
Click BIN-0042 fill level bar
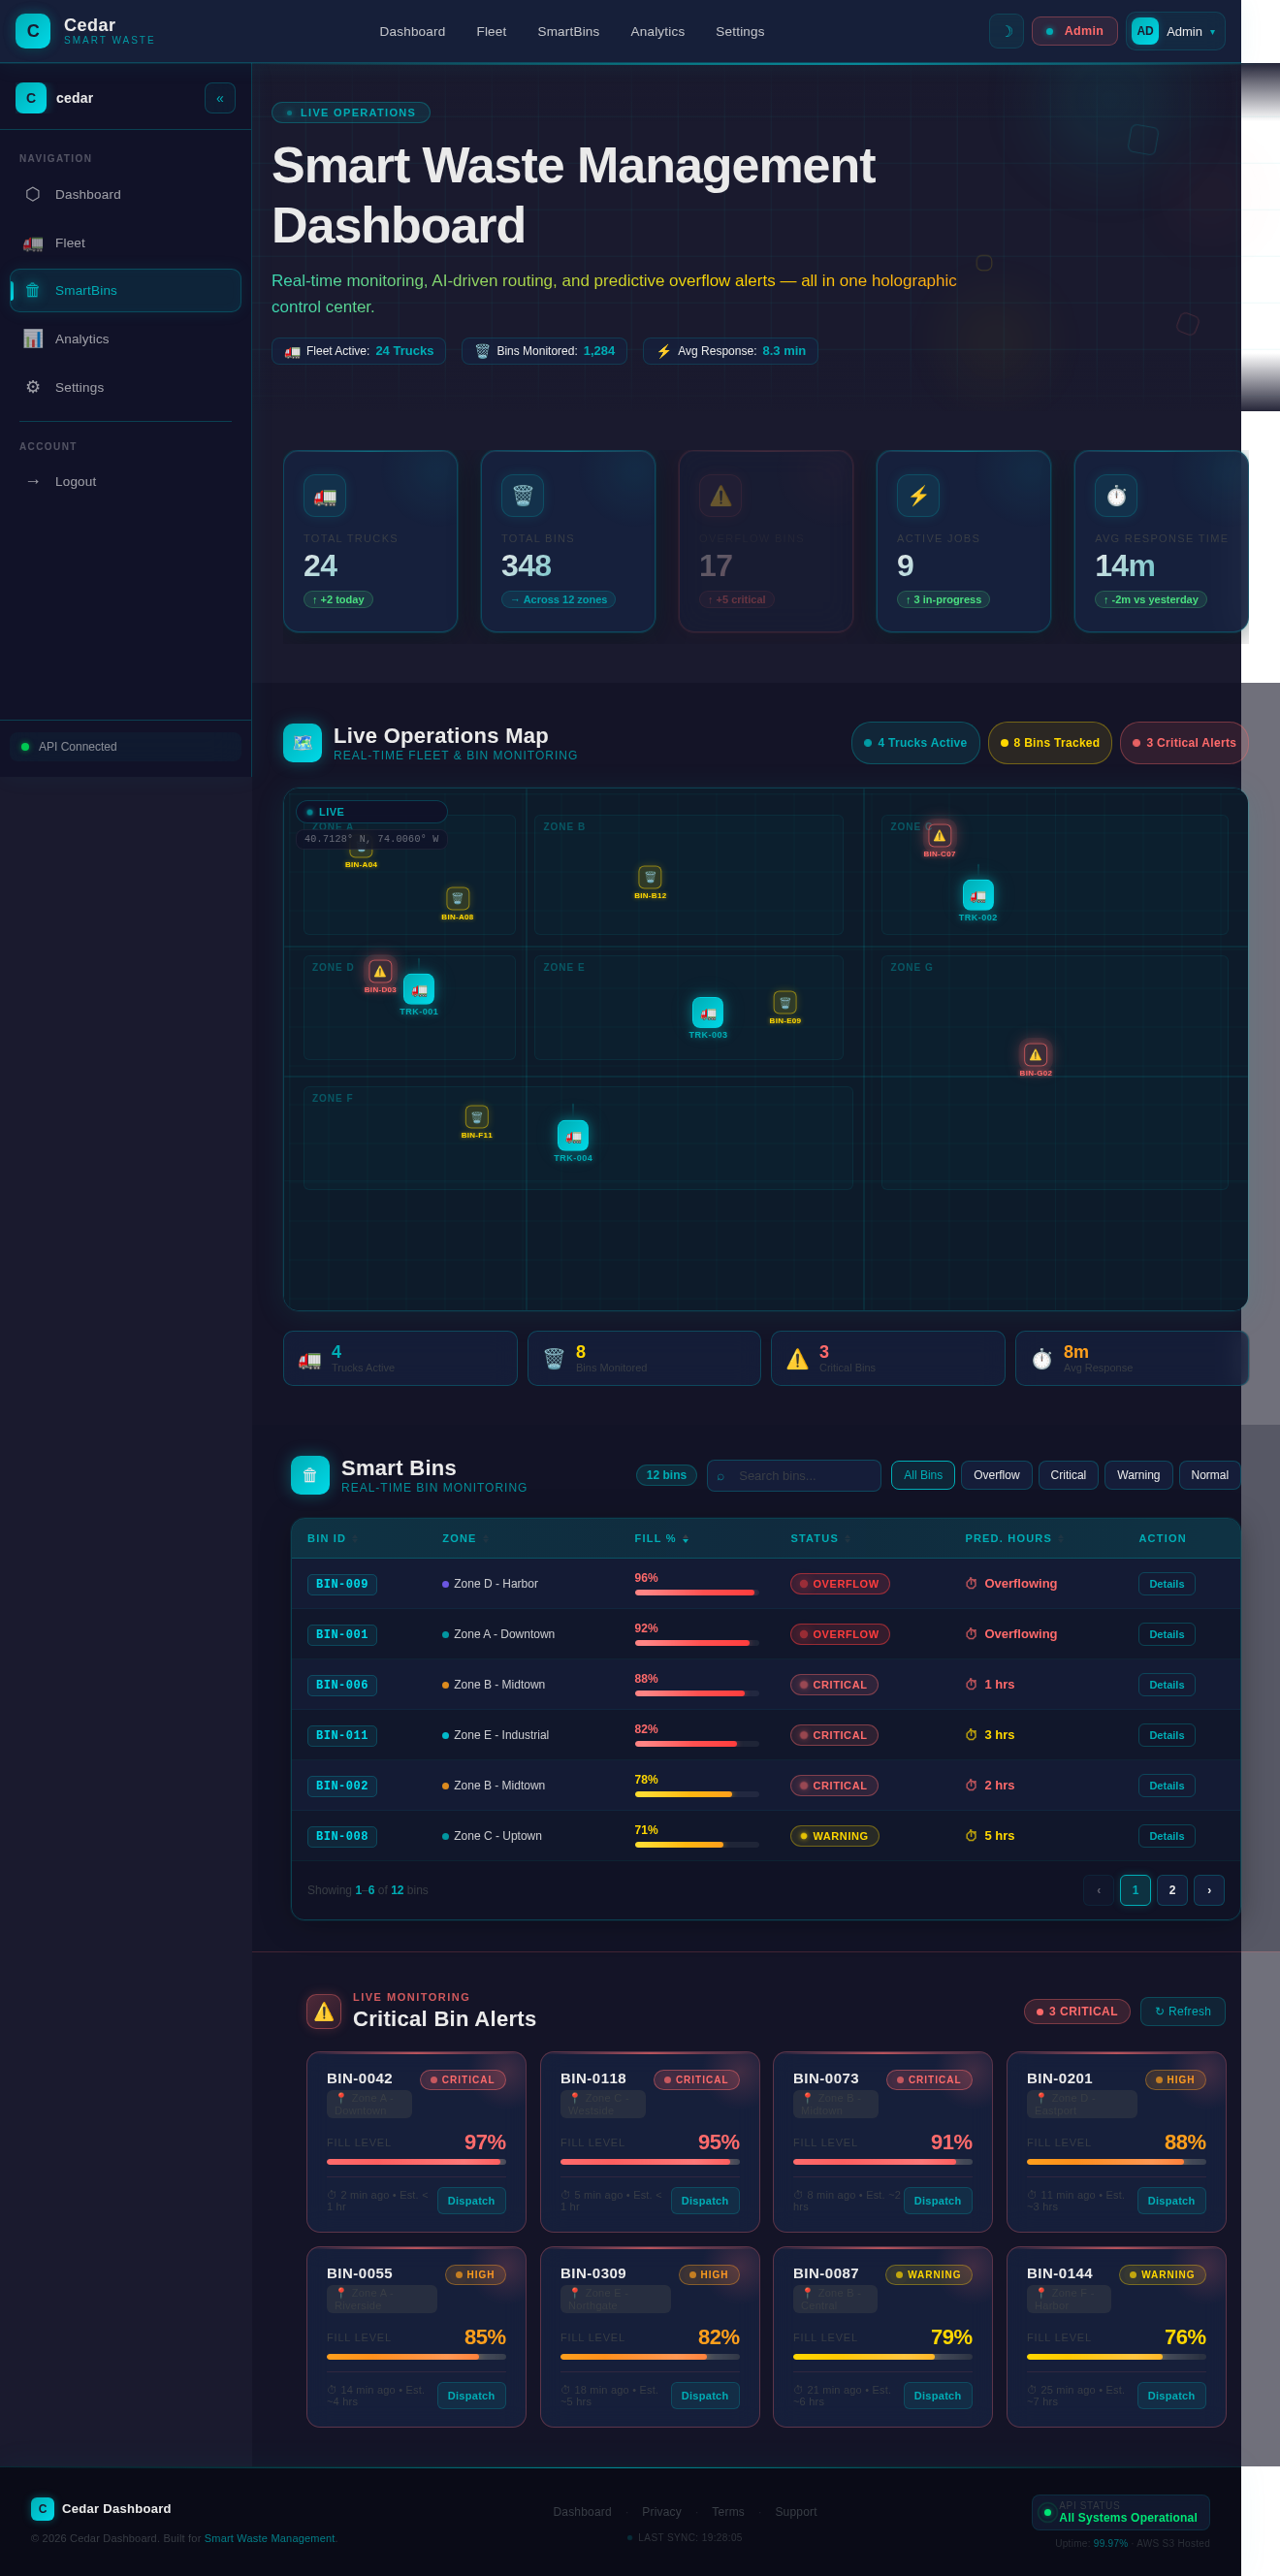tap(416, 2162)
